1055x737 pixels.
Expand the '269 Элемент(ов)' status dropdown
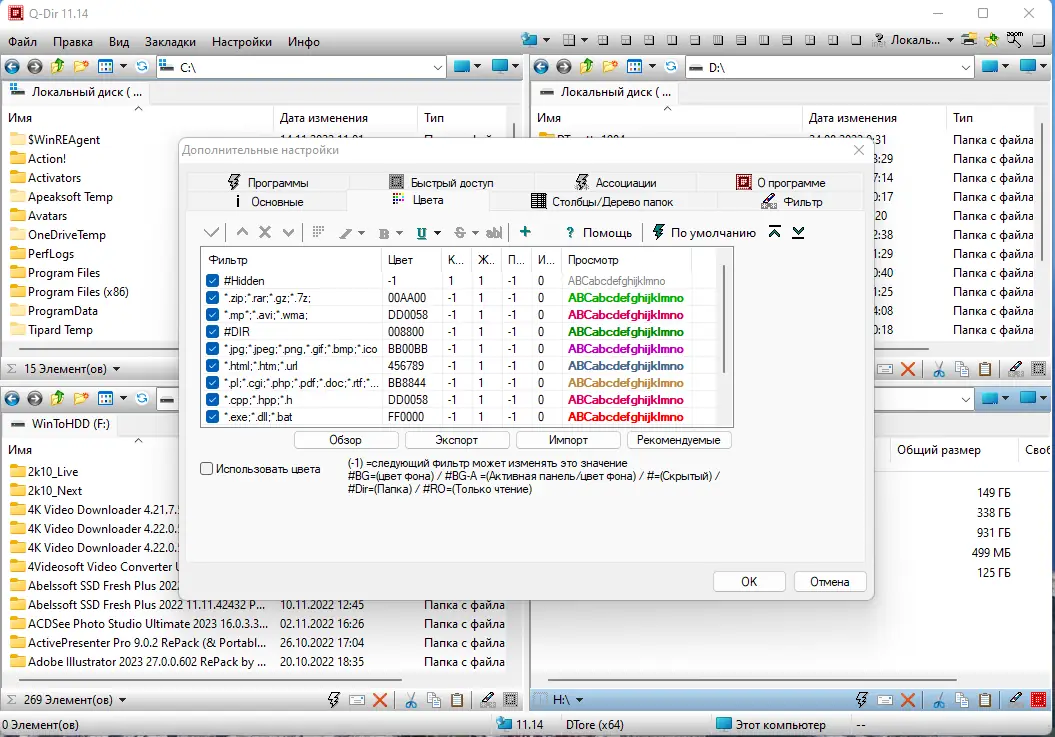pyautogui.click(x=122, y=700)
